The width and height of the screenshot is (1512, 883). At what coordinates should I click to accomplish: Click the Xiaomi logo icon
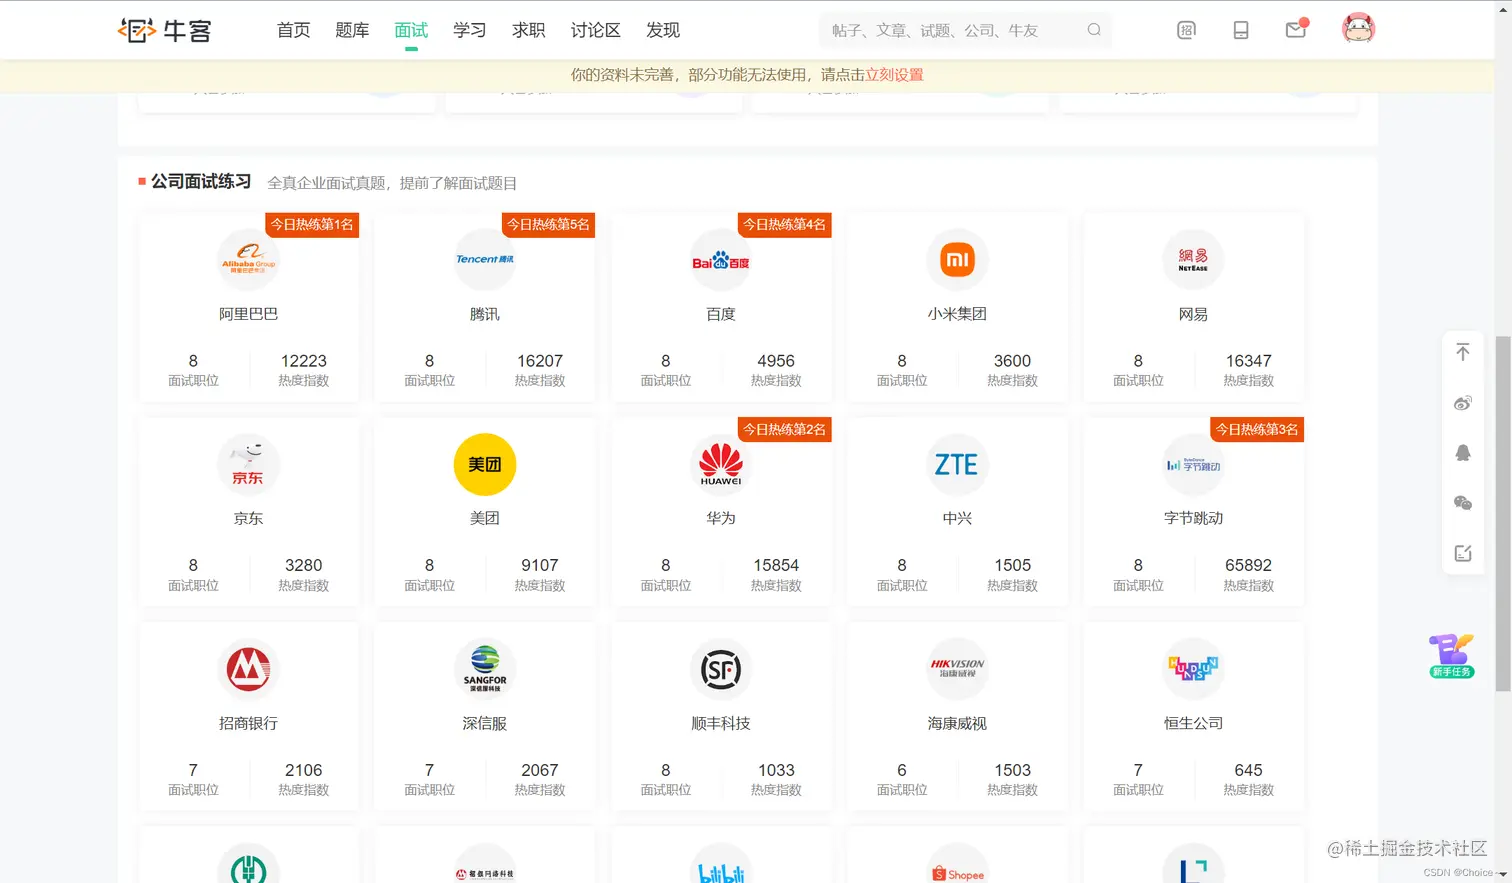click(957, 259)
